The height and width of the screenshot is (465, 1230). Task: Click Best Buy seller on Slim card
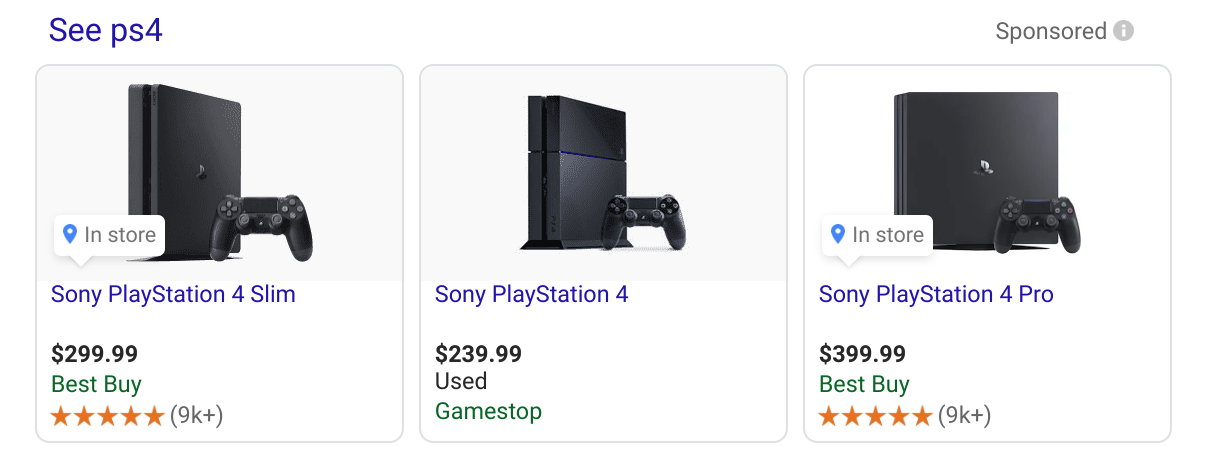tap(96, 384)
